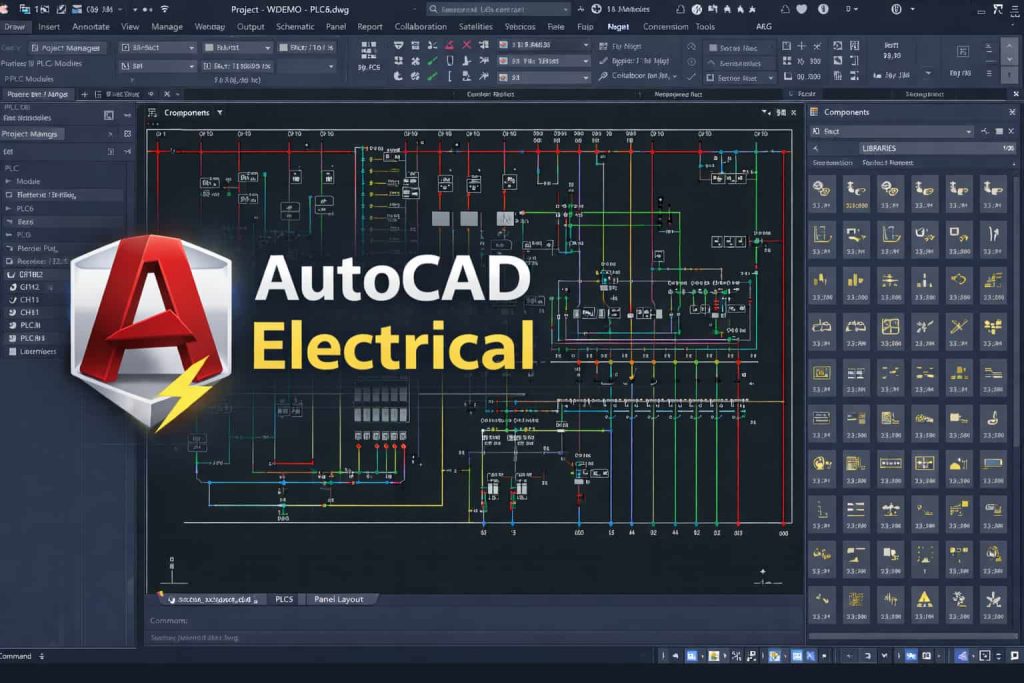The image size is (1024, 683).
Task: Click the search field in title bar
Action: point(498,9)
